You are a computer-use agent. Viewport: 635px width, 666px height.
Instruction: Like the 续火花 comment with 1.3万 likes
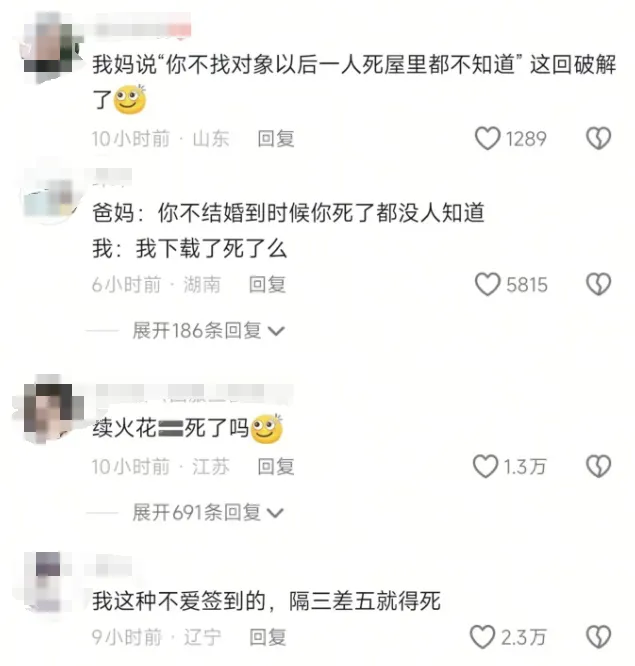[x=485, y=466]
